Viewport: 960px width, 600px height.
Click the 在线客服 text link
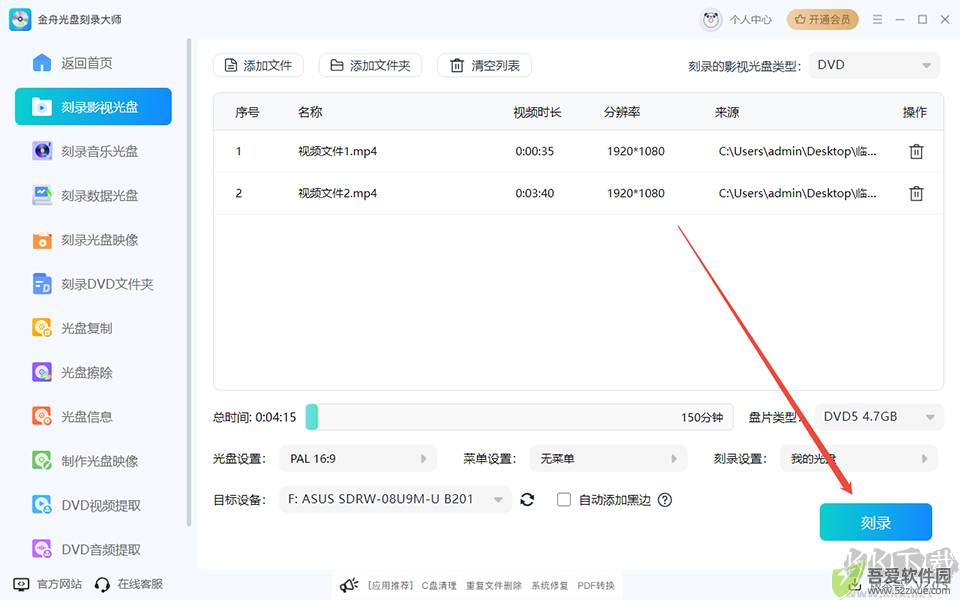pos(140,584)
